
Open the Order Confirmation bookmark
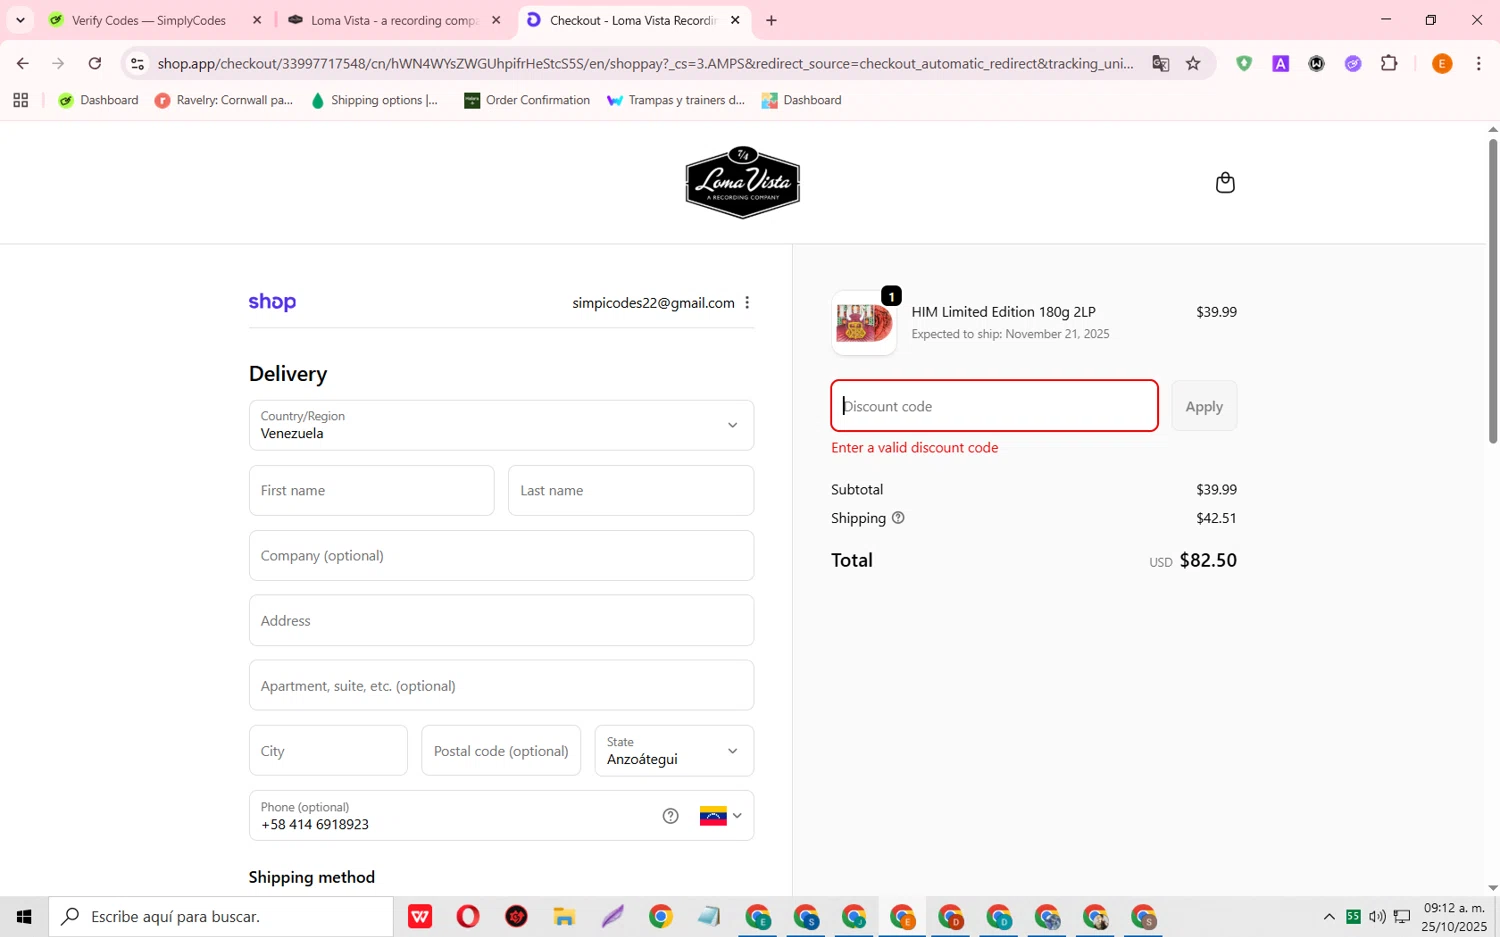pyautogui.click(x=527, y=100)
